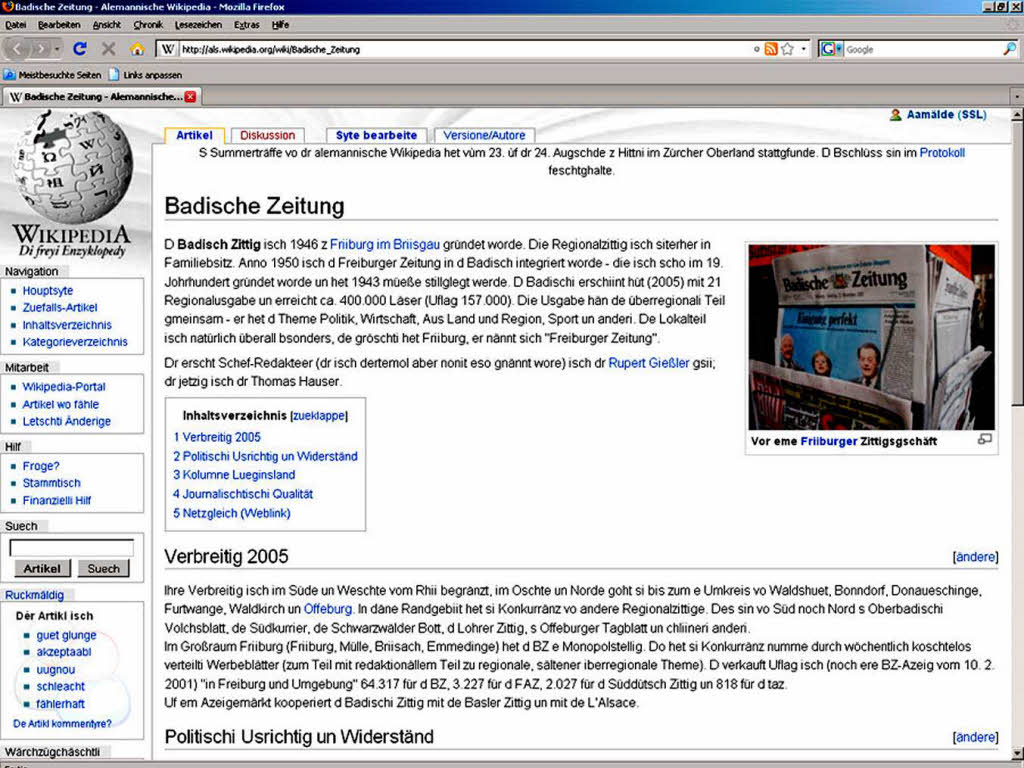Click the Badische Zeitung newspaper thumbnail
Screen dimensions: 1024x768
click(871, 337)
